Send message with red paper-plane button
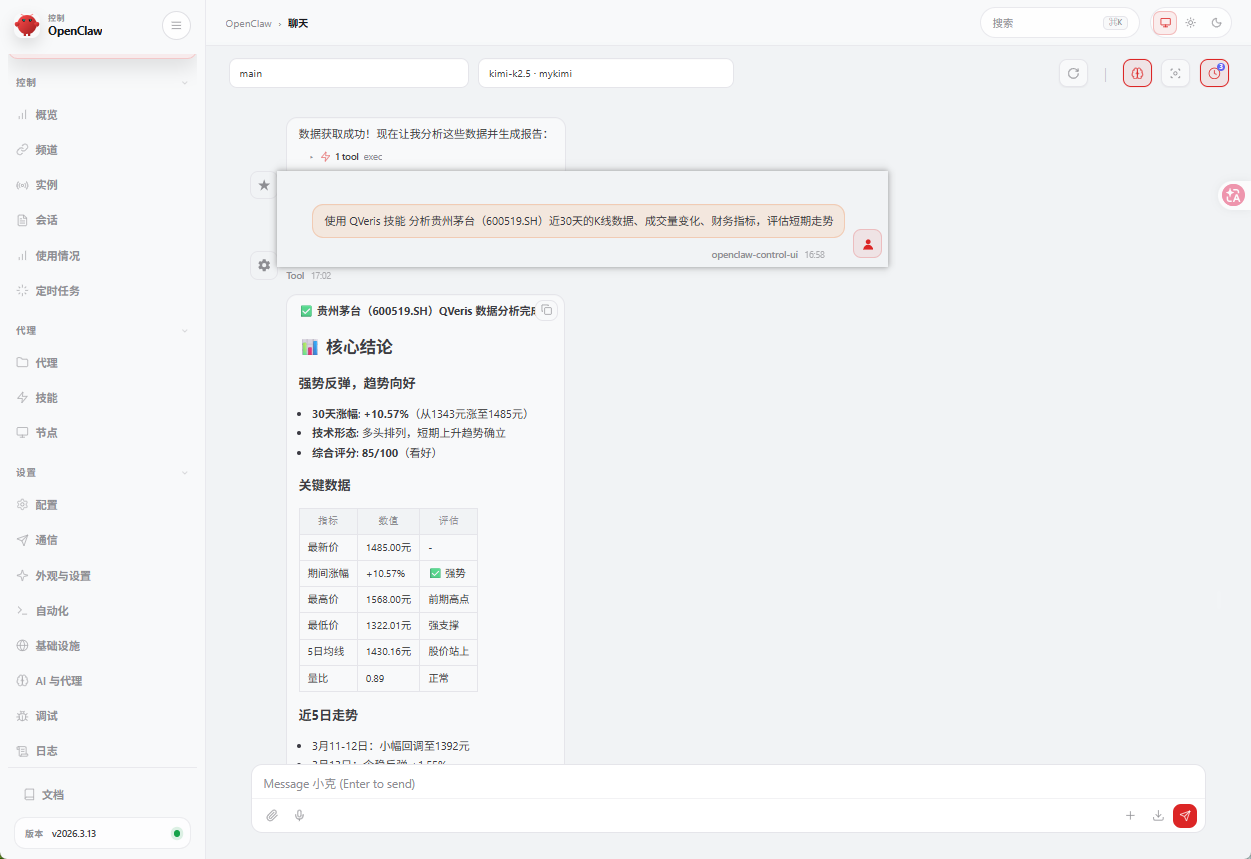Viewport: 1251px width, 859px height. point(1185,815)
